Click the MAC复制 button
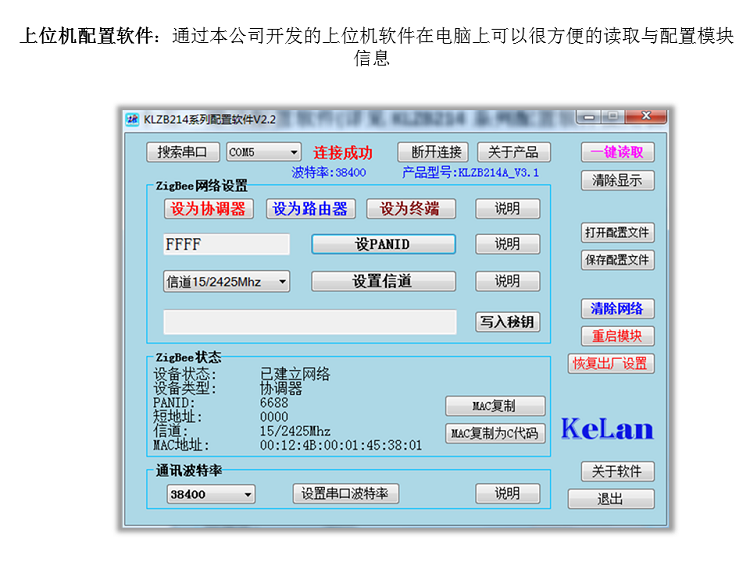This screenshot has width=750, height=562. point(495,406)
